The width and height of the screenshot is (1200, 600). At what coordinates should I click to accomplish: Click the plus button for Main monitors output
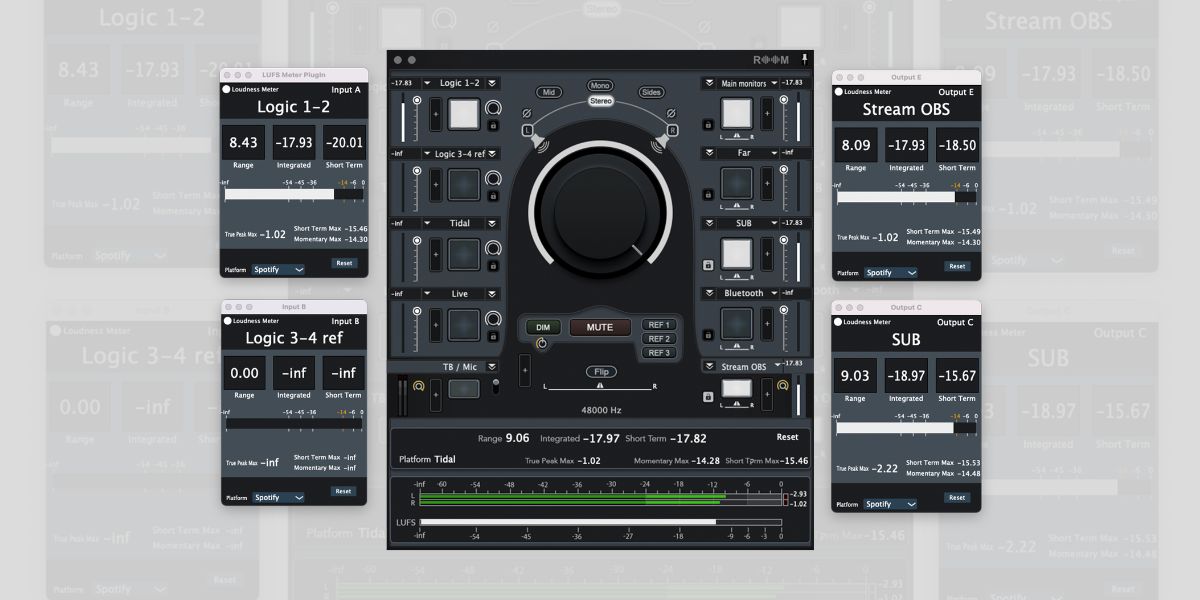point(767,114)
